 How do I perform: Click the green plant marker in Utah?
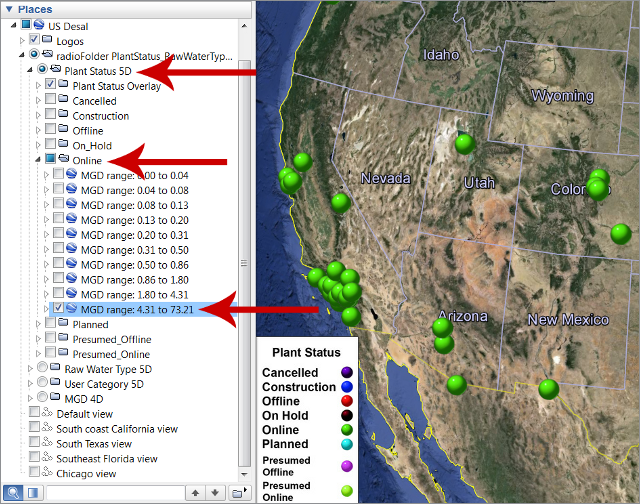463,144
